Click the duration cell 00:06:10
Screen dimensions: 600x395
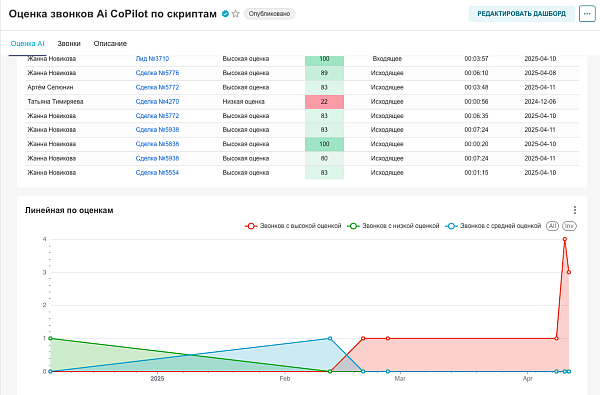tap(476, 73)
